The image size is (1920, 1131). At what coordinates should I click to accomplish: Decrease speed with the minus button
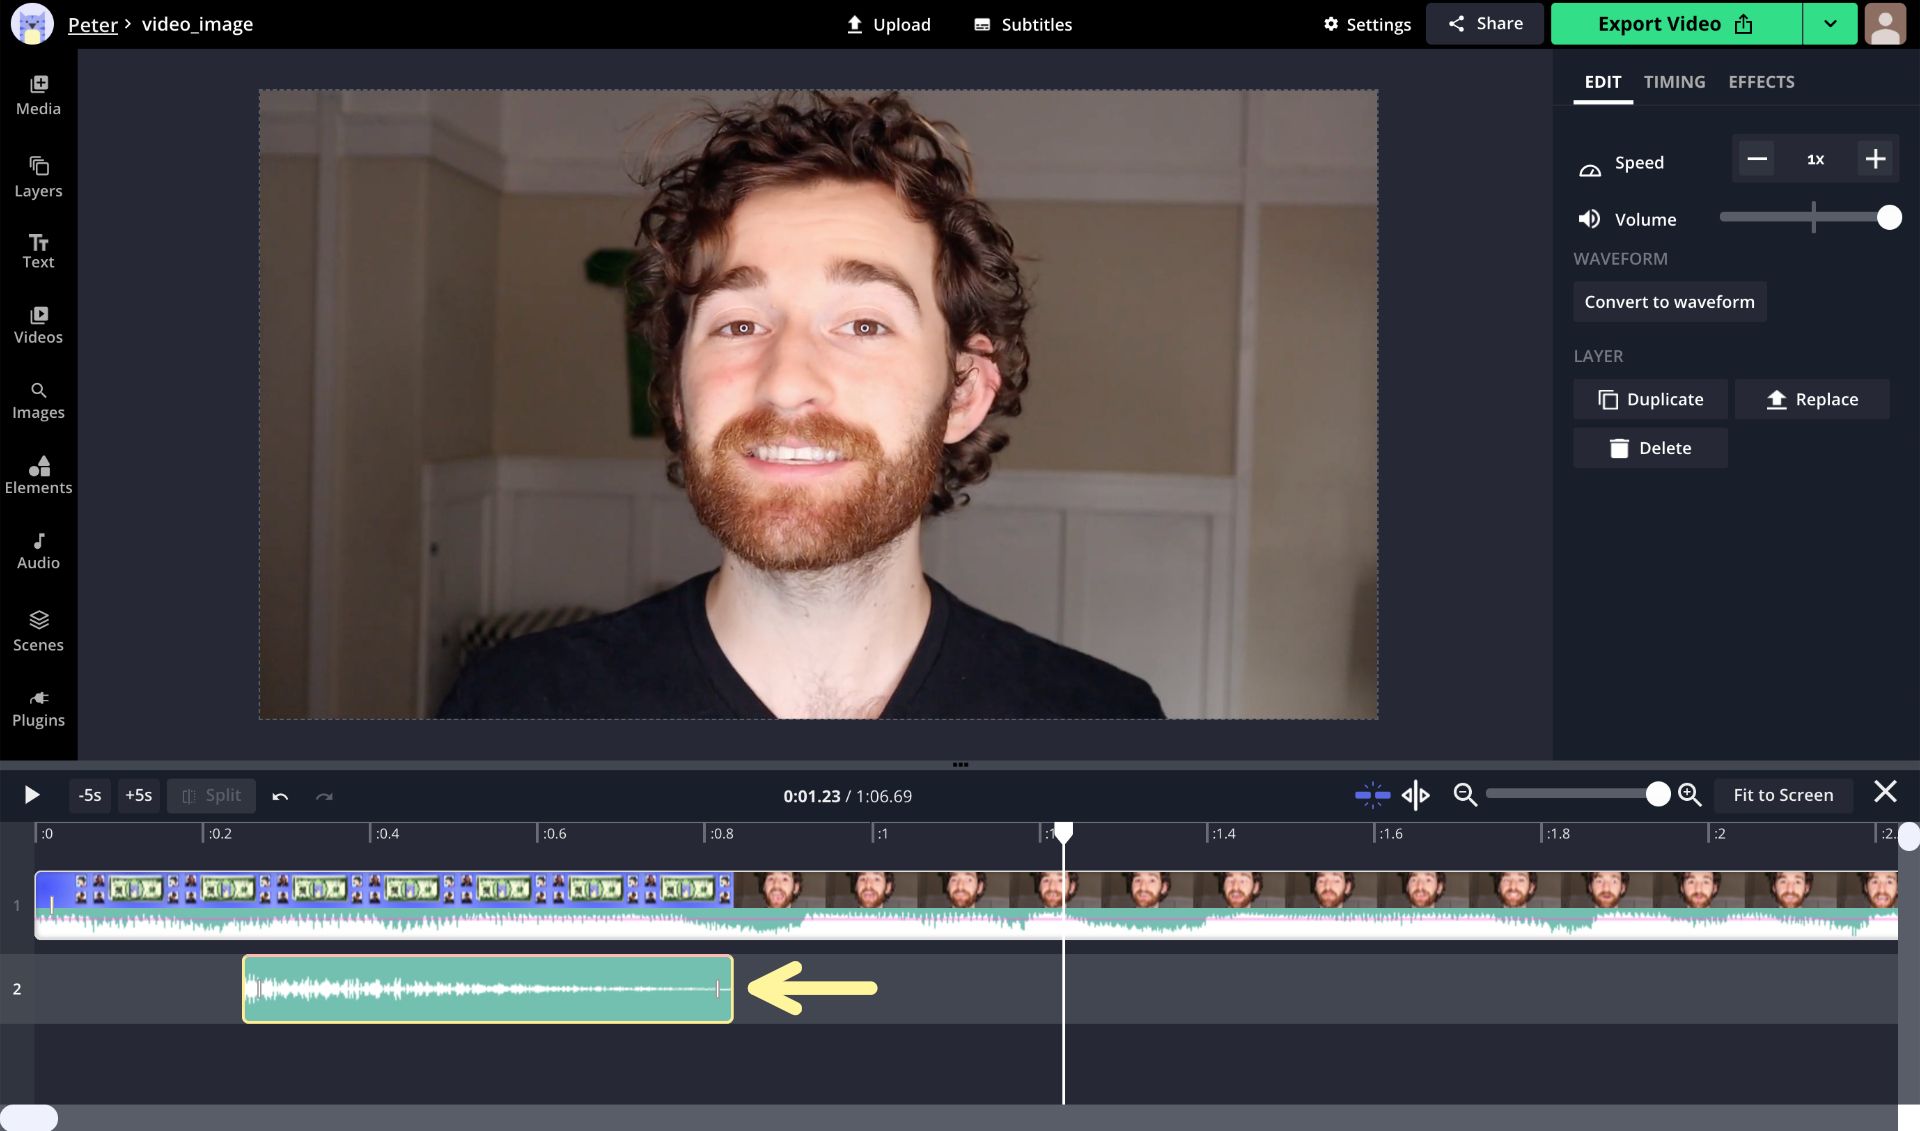1756,159
